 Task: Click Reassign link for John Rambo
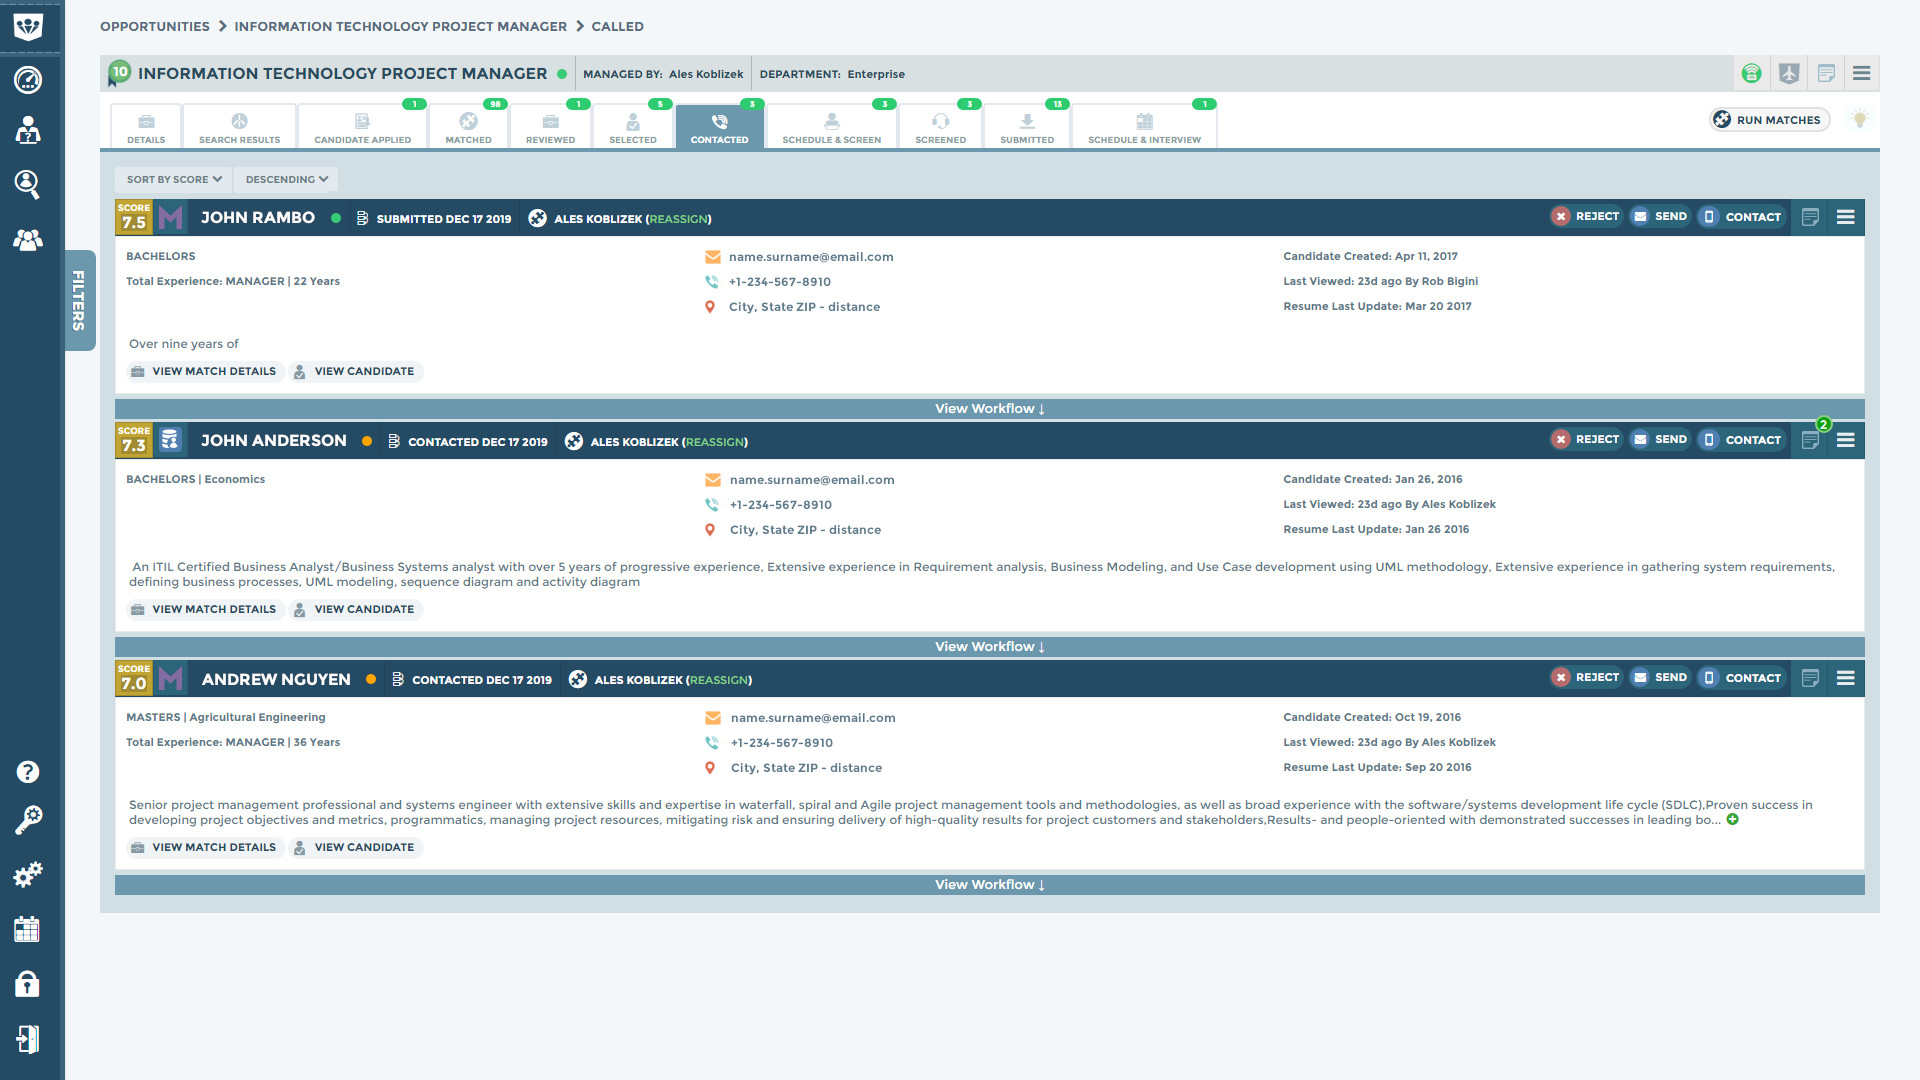pyautogui.click(x=678, y=219)
